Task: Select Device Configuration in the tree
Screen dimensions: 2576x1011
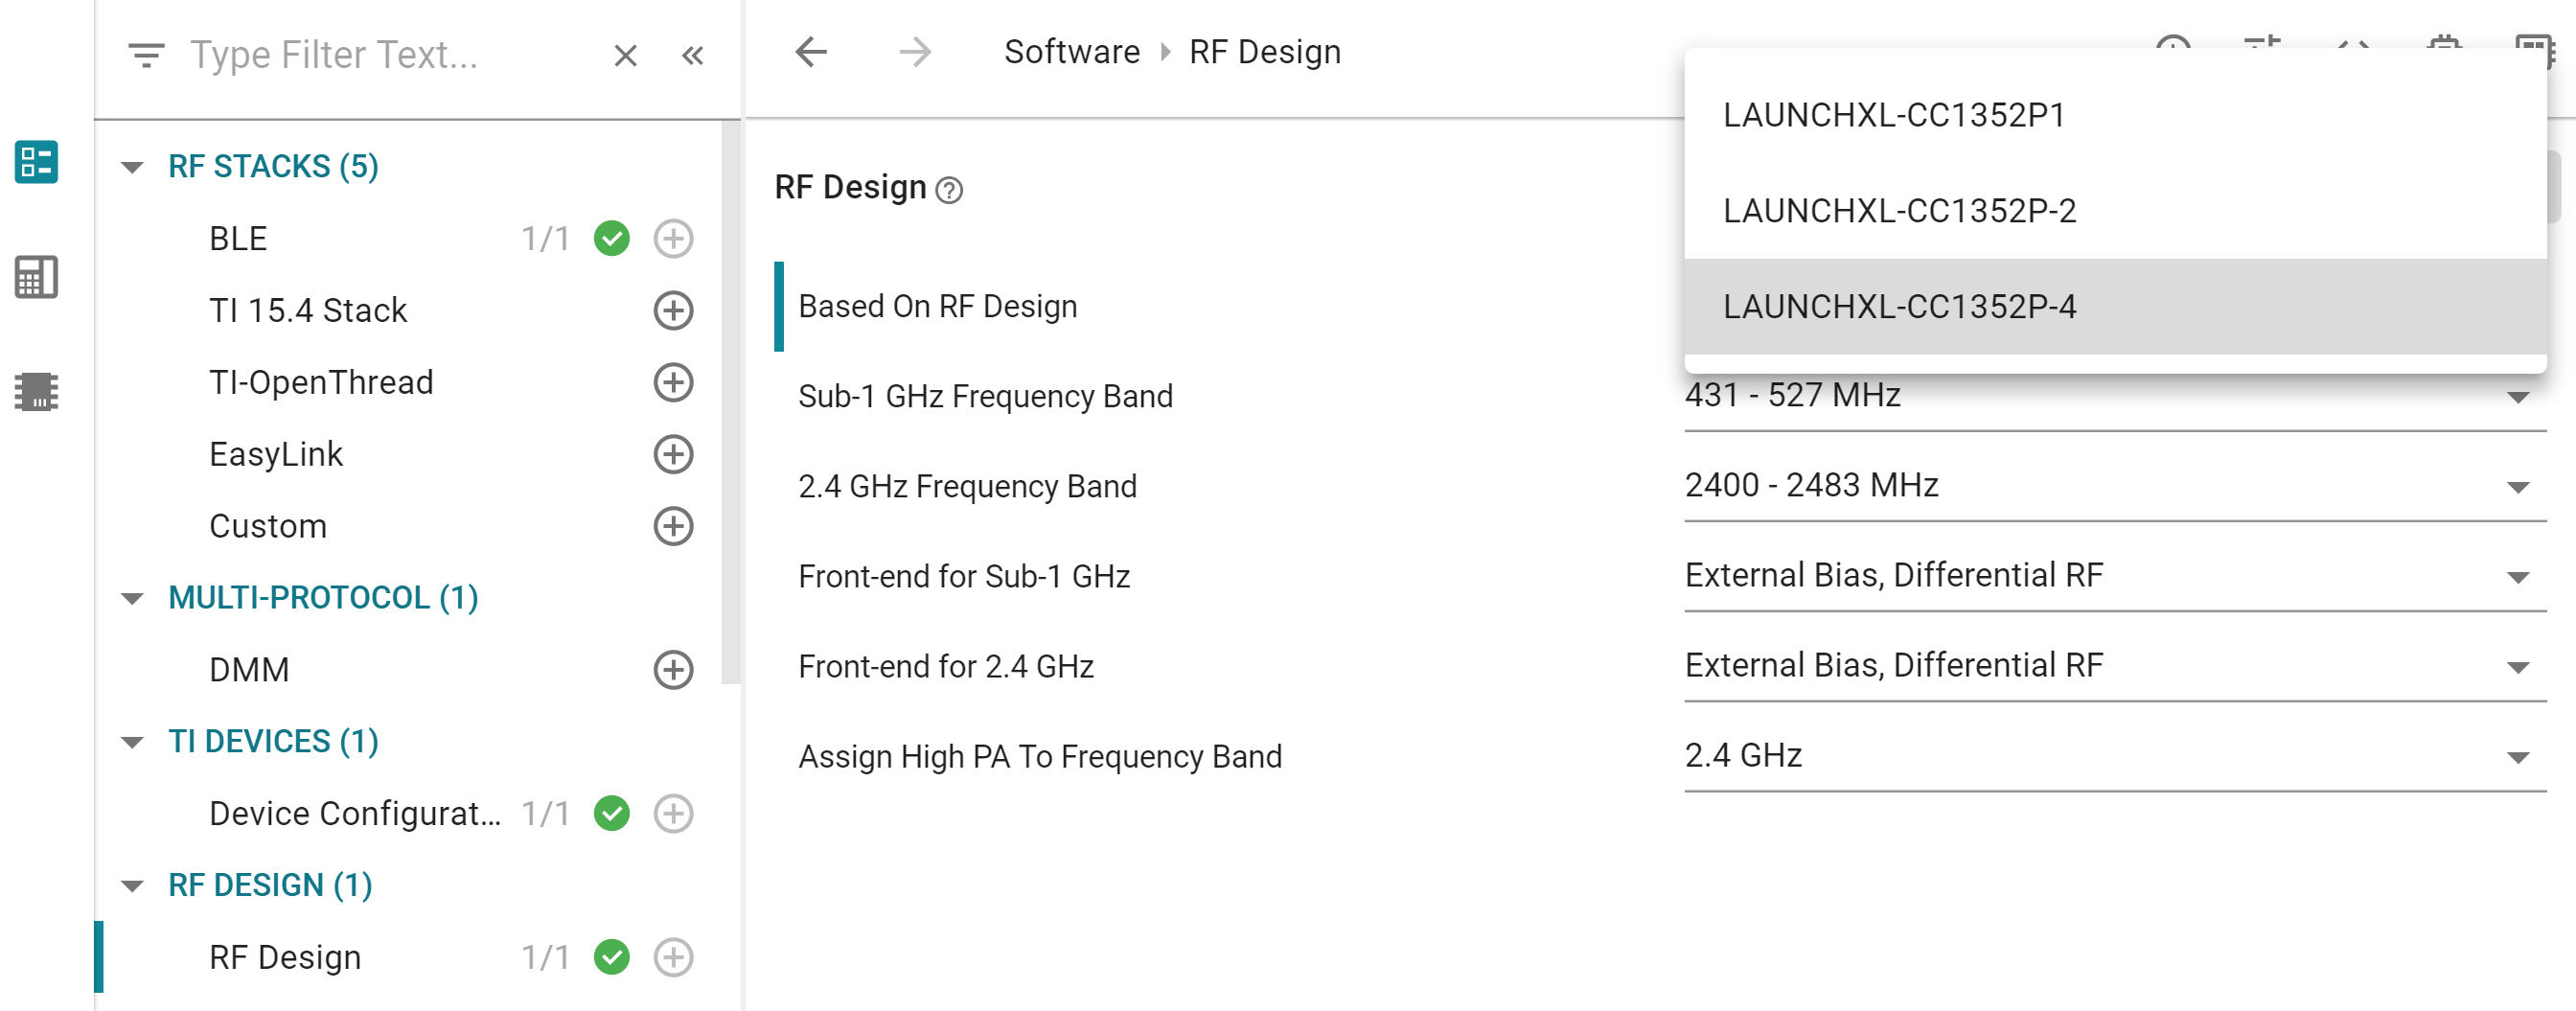Action: point(355,814)
